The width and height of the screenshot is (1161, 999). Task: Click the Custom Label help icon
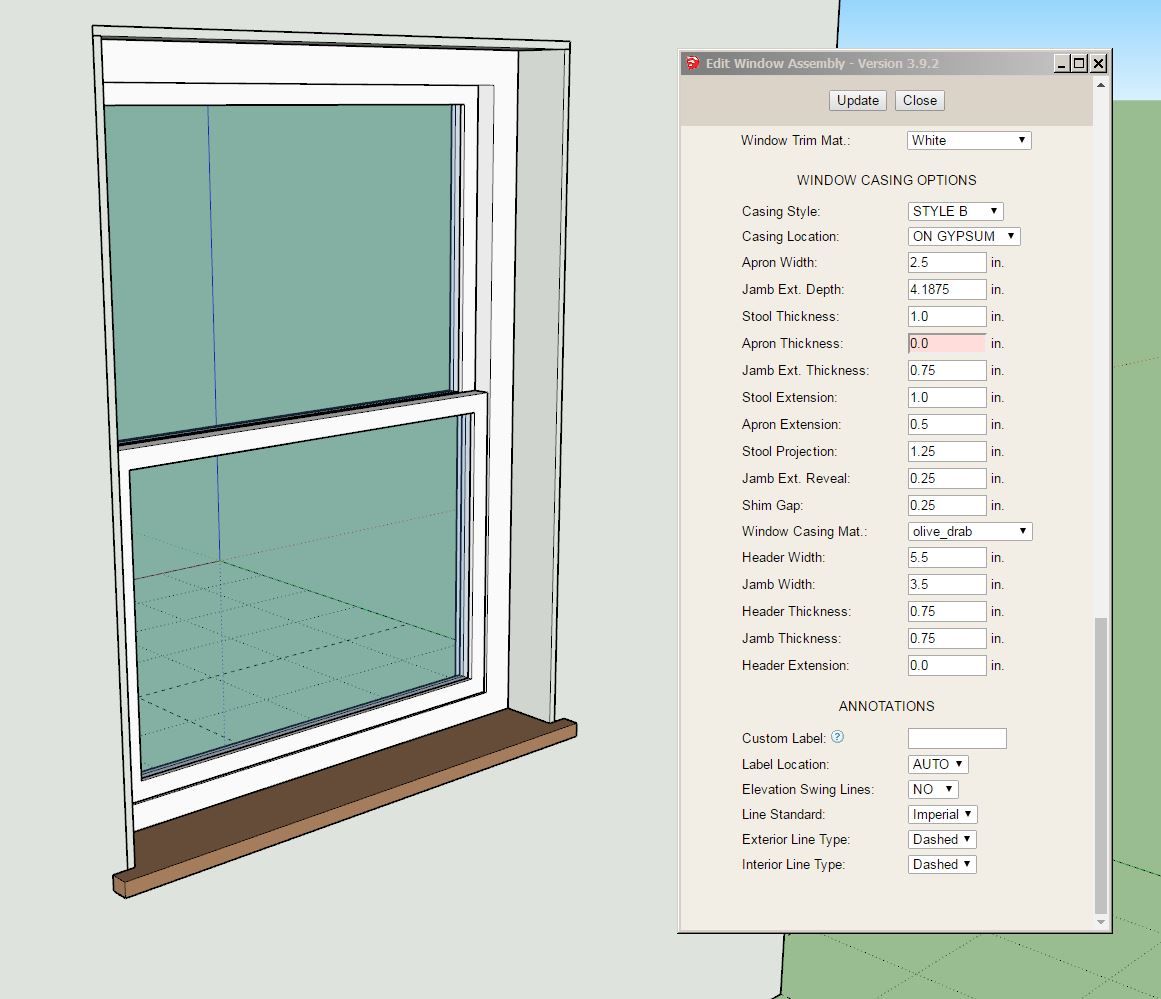tap(838, 737)
